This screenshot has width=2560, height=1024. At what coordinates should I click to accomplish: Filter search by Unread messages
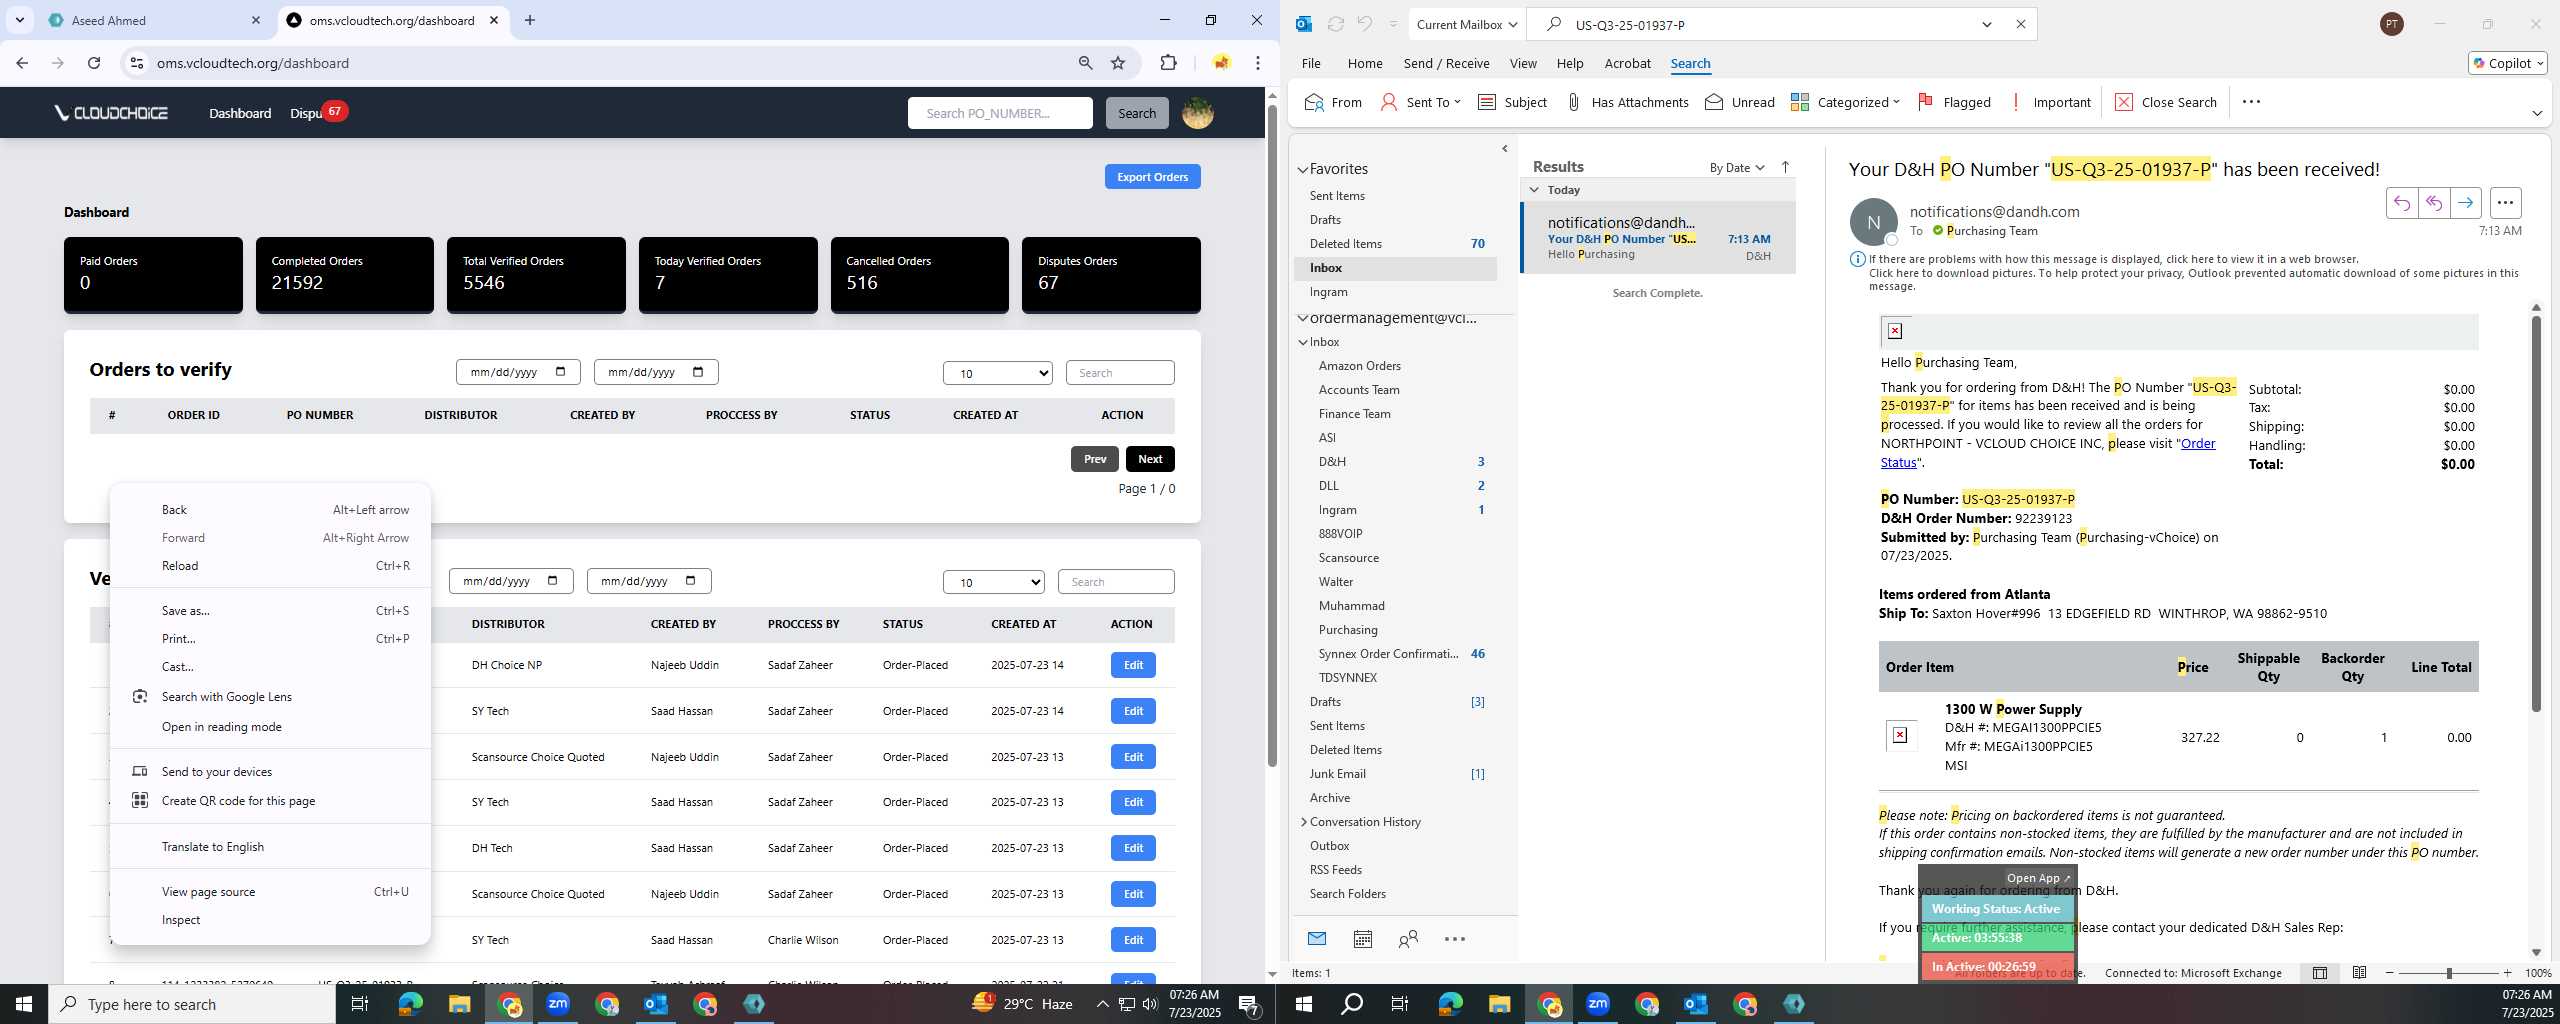tap(1740, 102)
